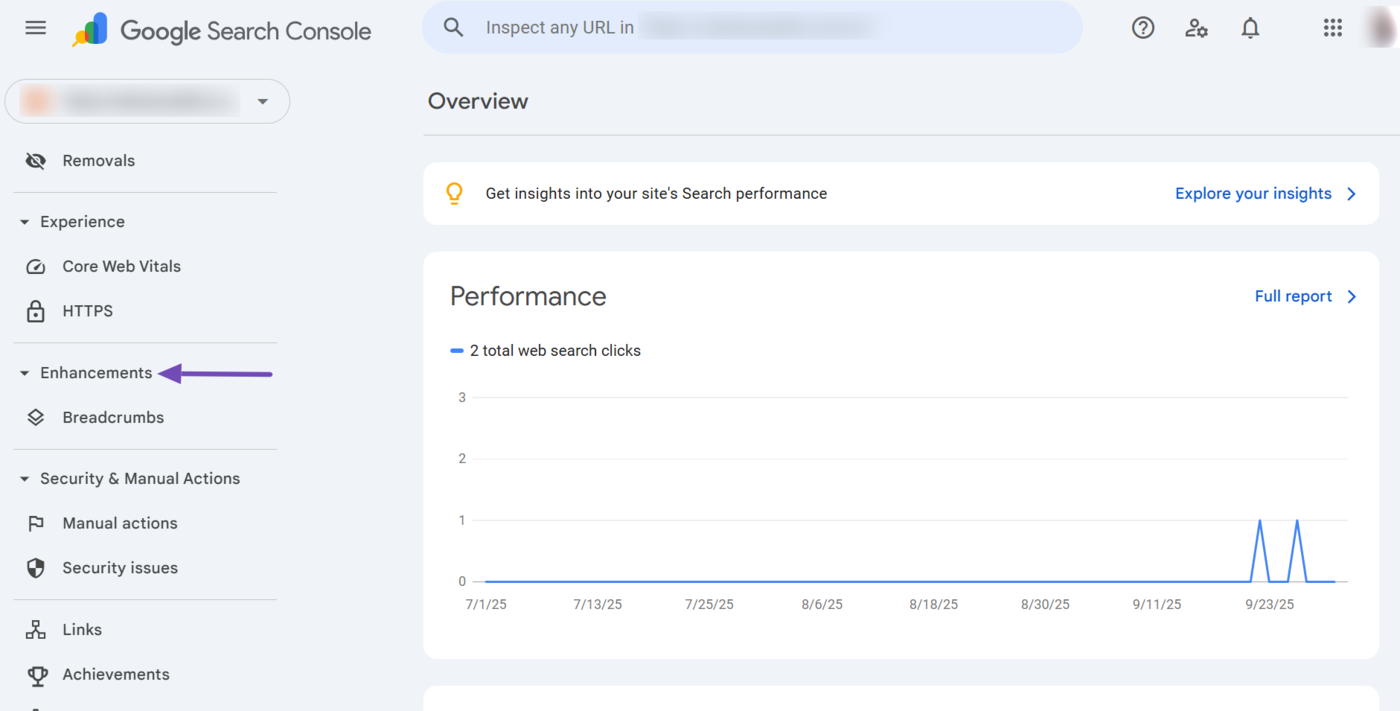Click the Inspect any URL search field
This screenshot has width=1400, height=711.
point(750,28)
